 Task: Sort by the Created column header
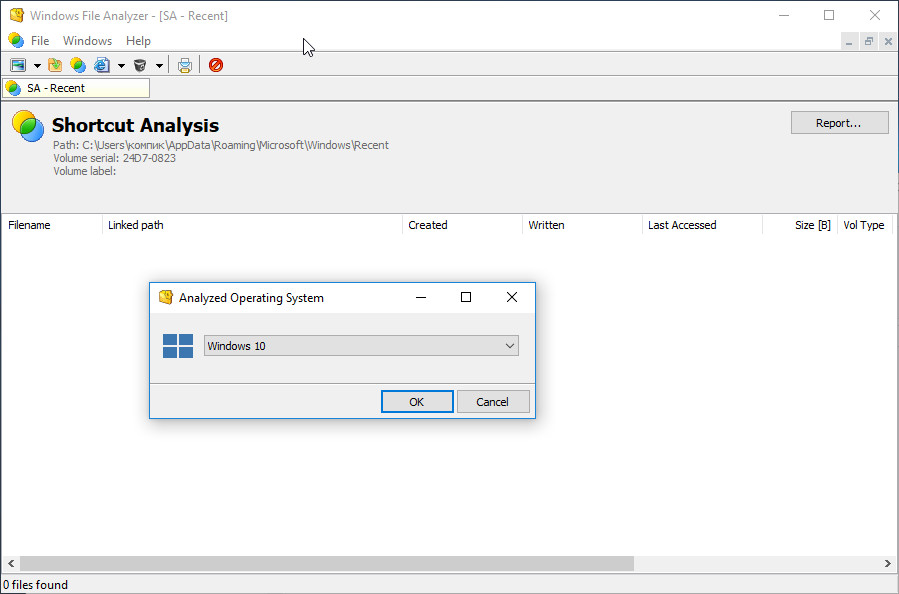[462, 225]
